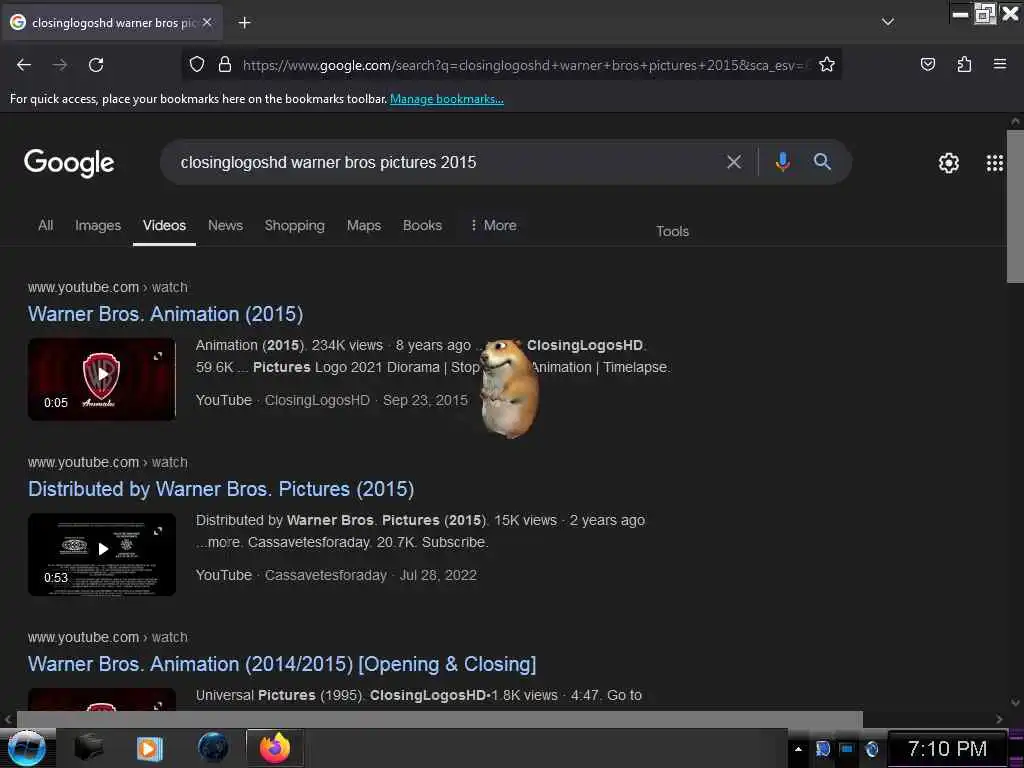Viewport: 1024px width, 768px height.
Task: Open Warner Bros. Animation (2015) result
Action: (165, 314)
